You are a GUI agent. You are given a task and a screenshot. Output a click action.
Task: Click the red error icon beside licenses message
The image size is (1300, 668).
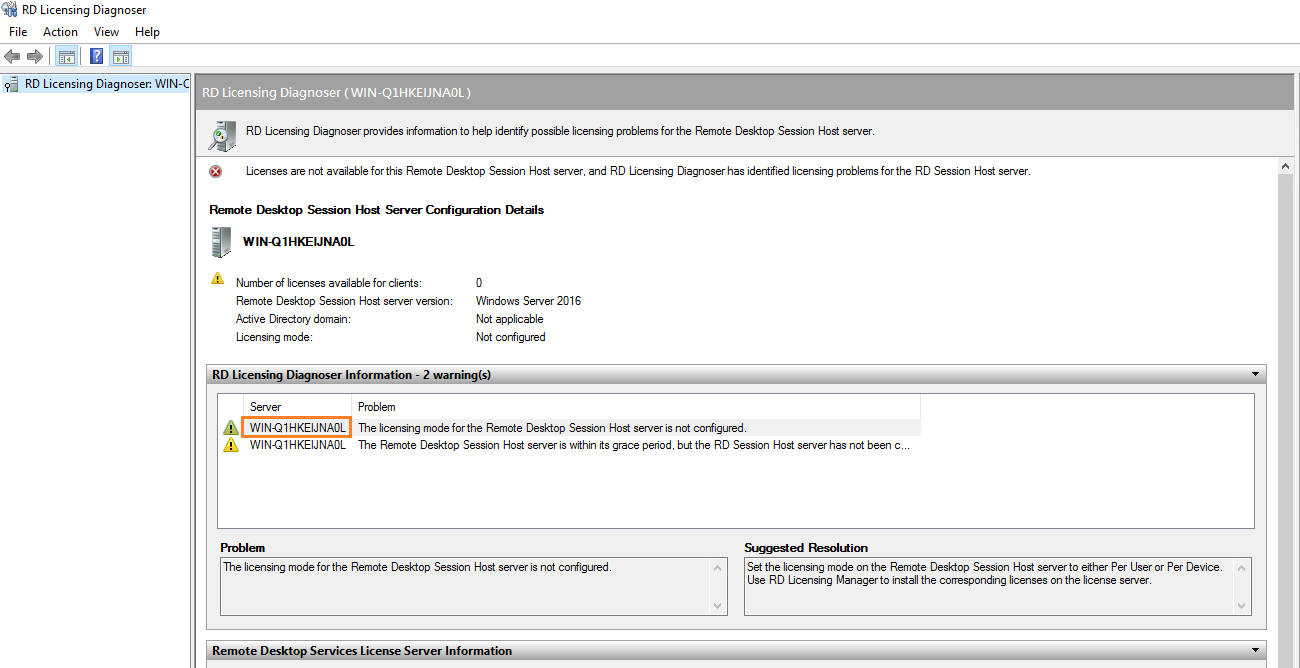[215, 171]
